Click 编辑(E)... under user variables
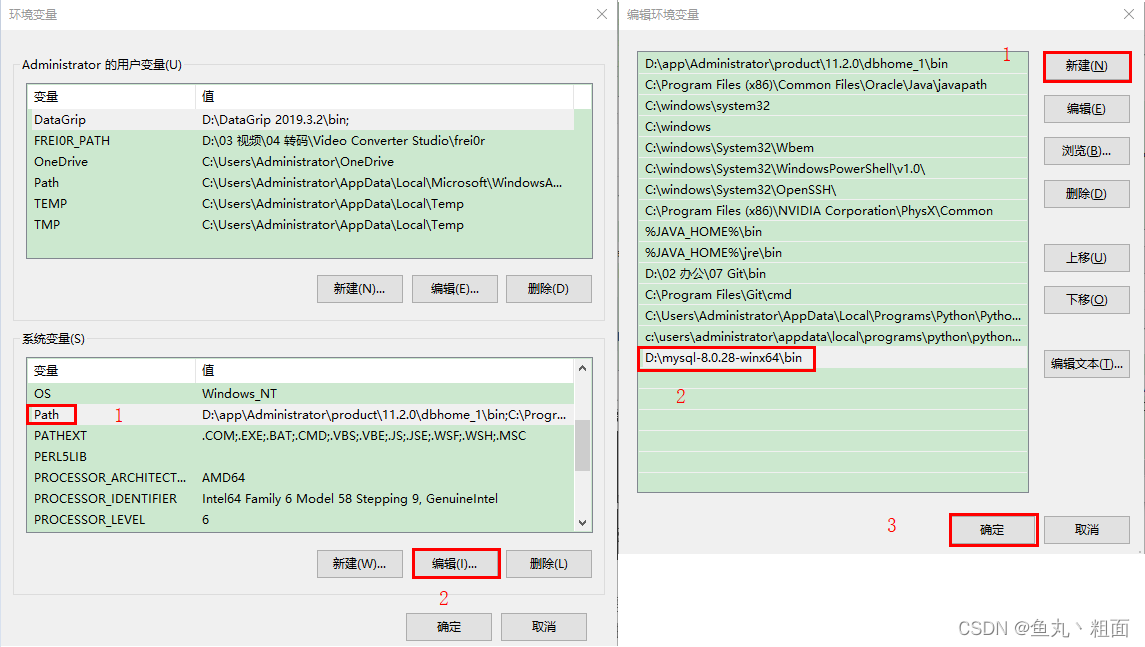 (x=454, y=289)
